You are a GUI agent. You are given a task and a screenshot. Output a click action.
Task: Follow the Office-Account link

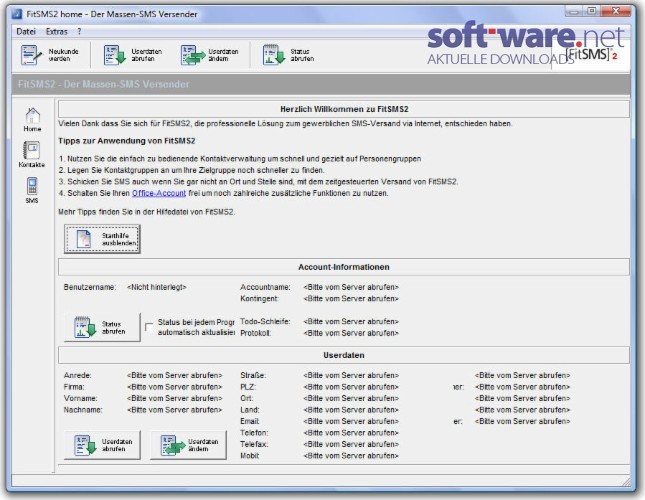coord(159,193)
